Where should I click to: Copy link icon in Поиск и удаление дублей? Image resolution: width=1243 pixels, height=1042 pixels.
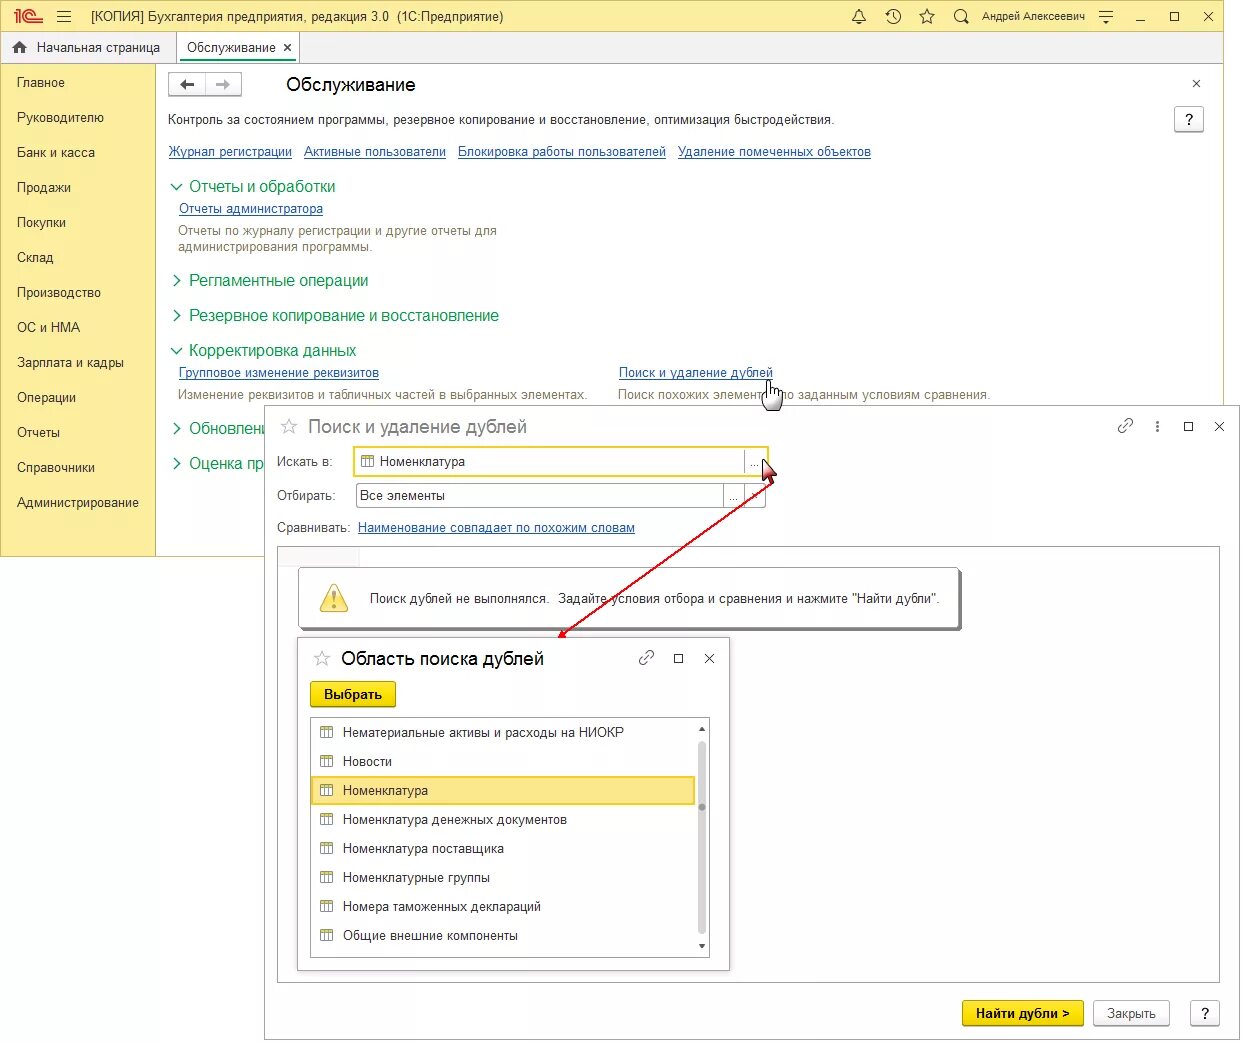1126,426
